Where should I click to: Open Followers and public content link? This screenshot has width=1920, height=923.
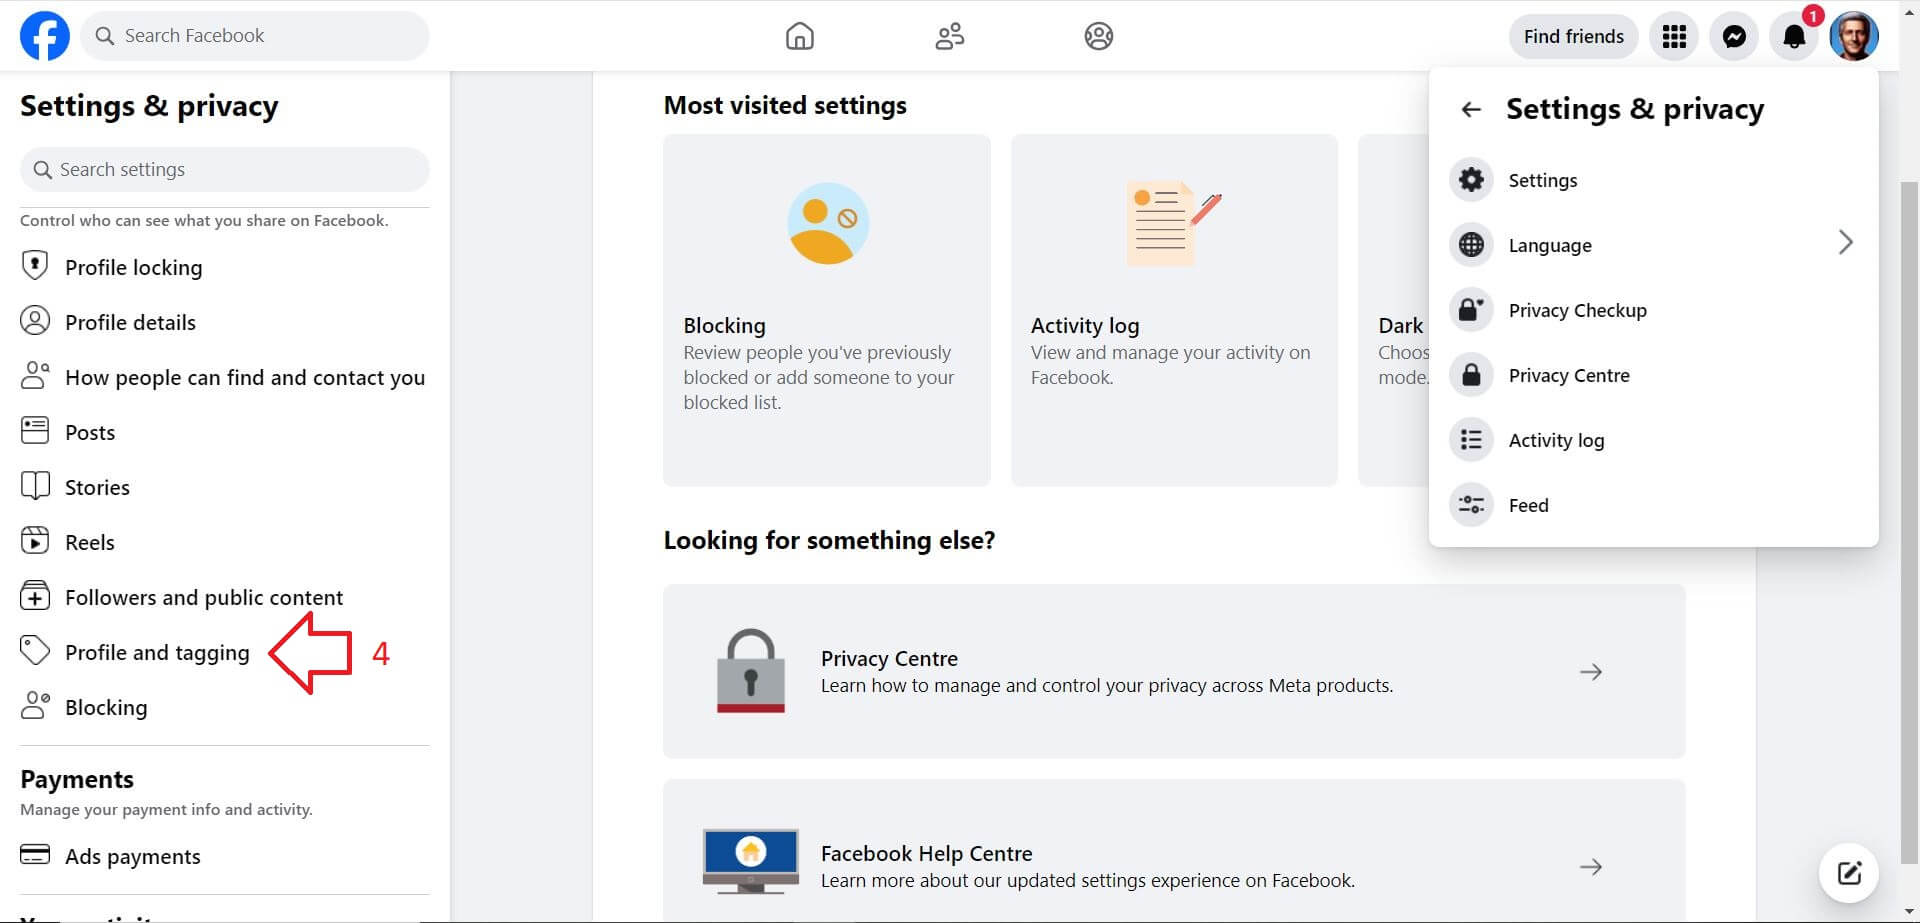[x=204, y=597]
